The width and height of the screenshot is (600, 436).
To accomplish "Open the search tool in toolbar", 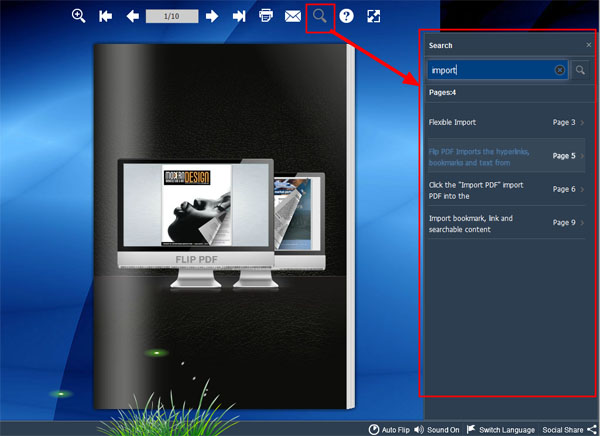I will click(x=320, y=16).
